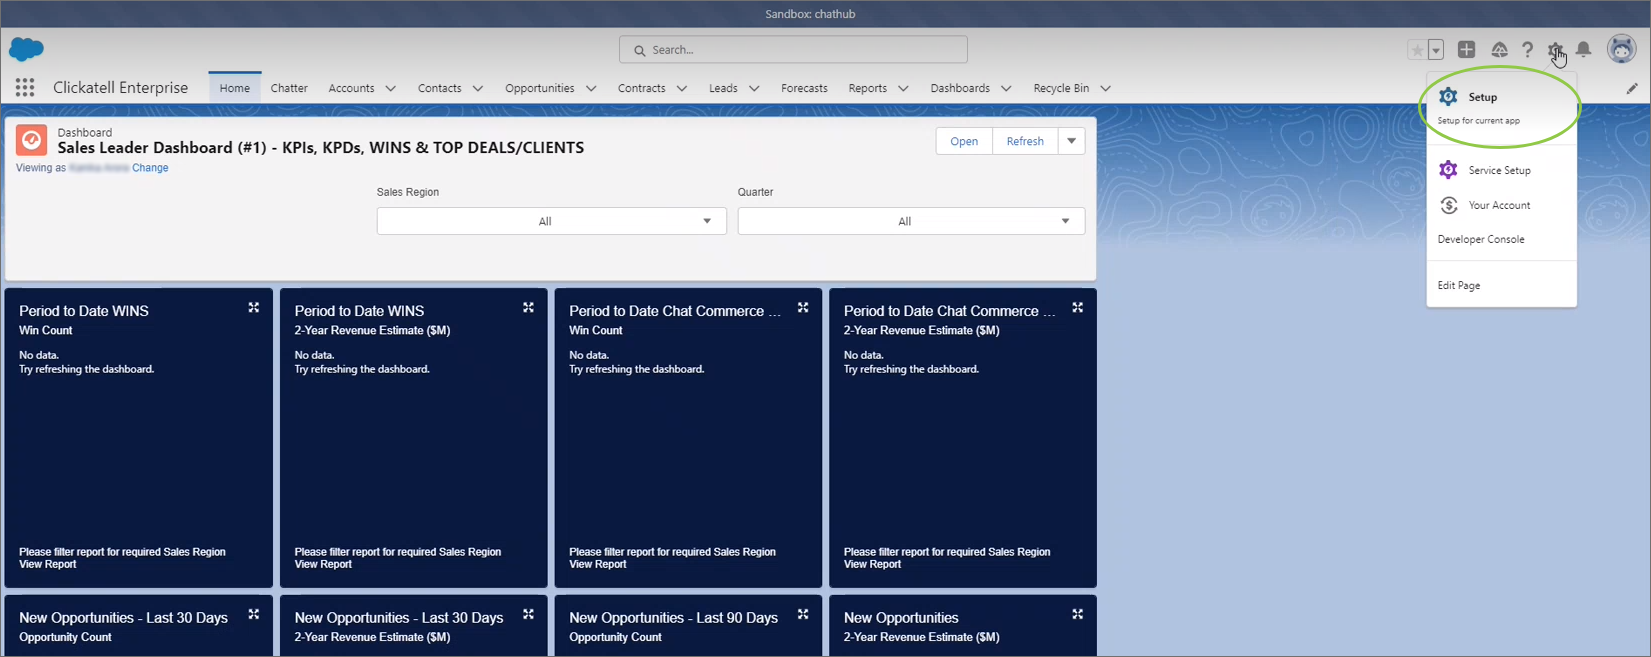Open the Quarter filter dropdown
The image size is (1651, 657).
click(x=910, y=221)
